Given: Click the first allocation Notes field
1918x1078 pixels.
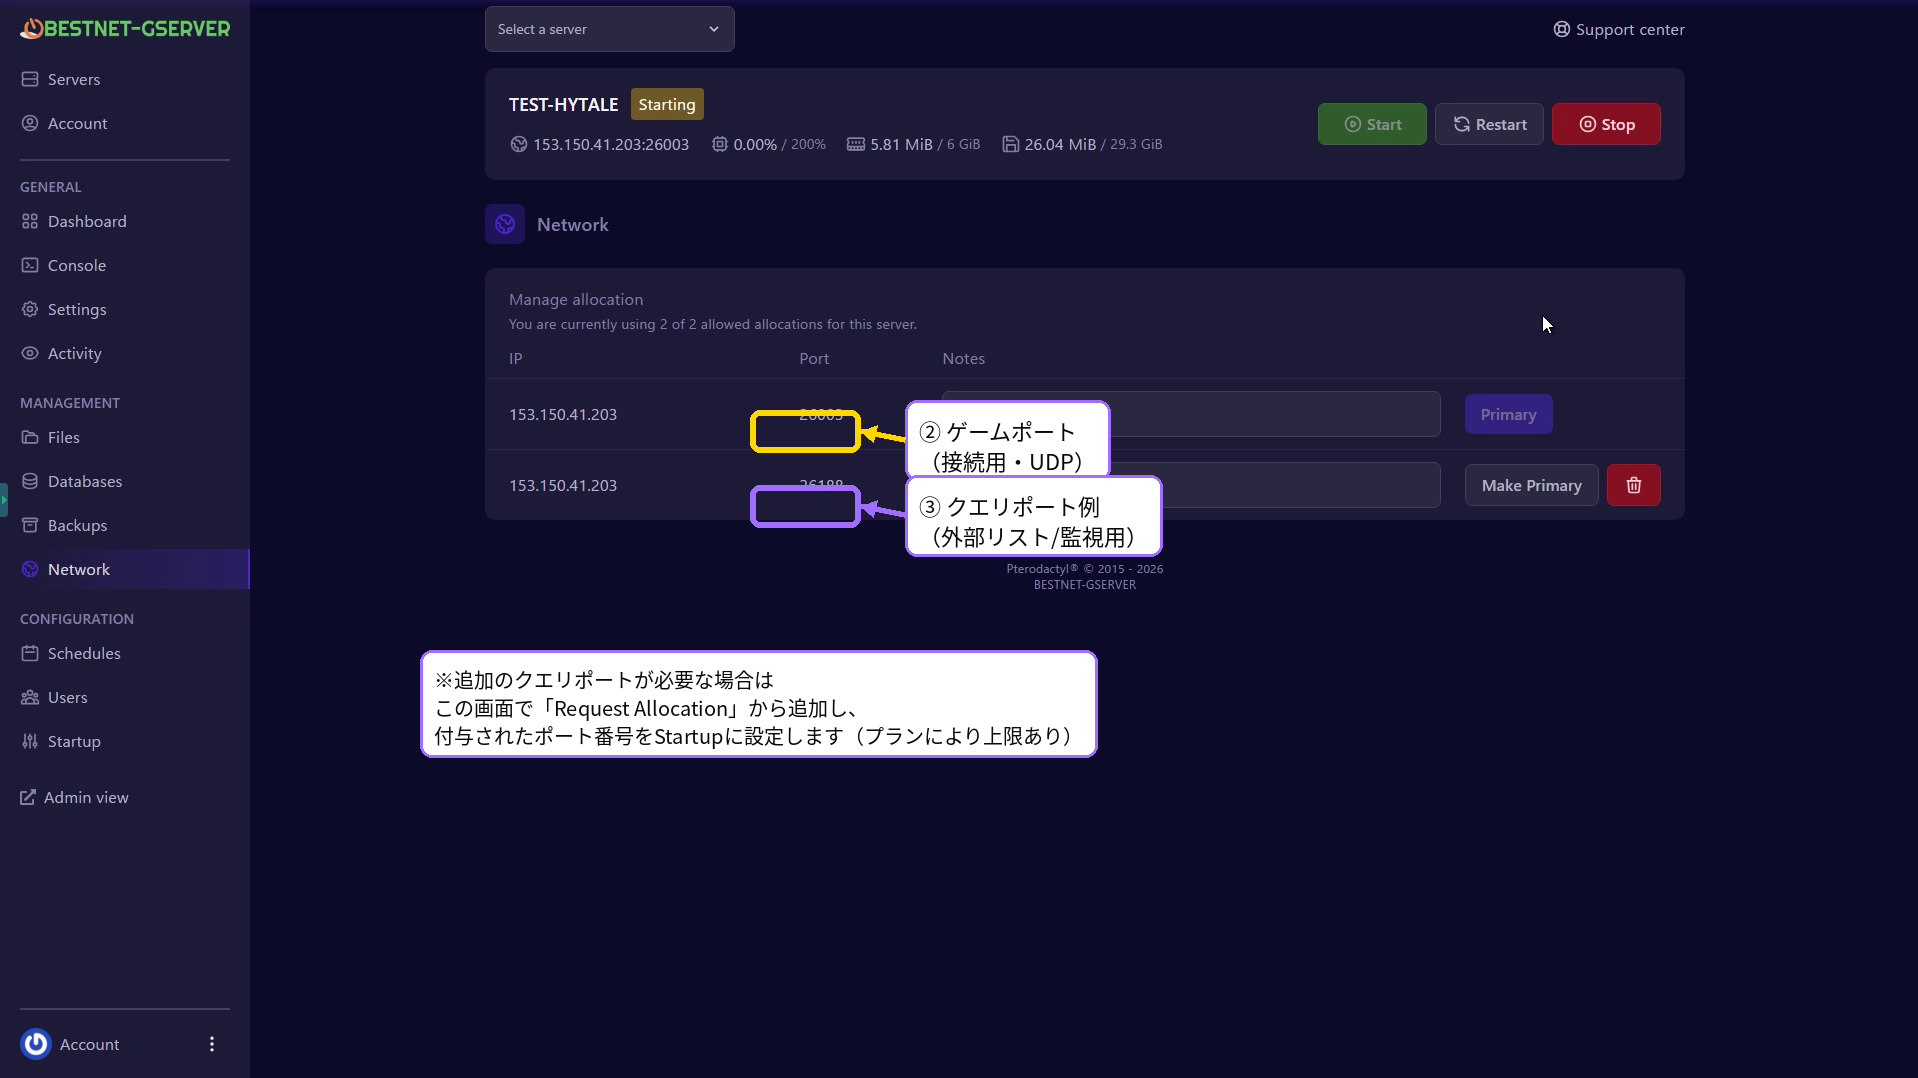Looking at the screenshot, I should [x=1270, y=414].
